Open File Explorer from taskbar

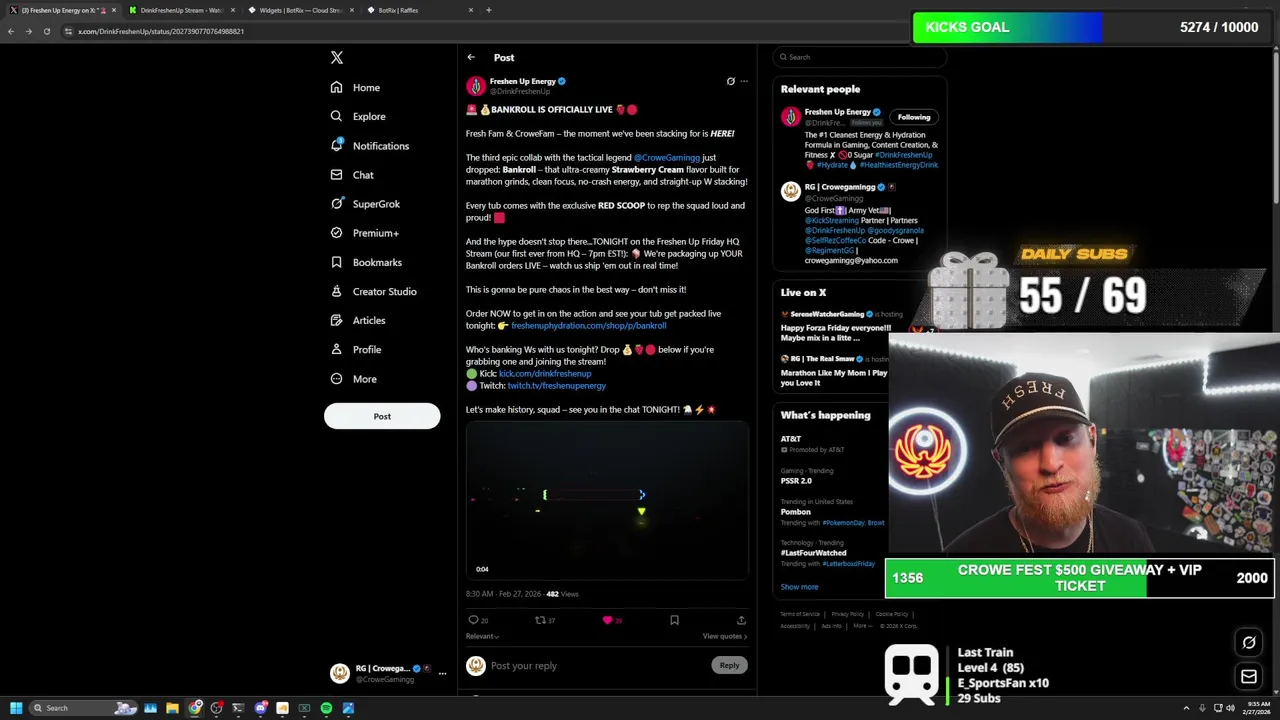point(172,708)
